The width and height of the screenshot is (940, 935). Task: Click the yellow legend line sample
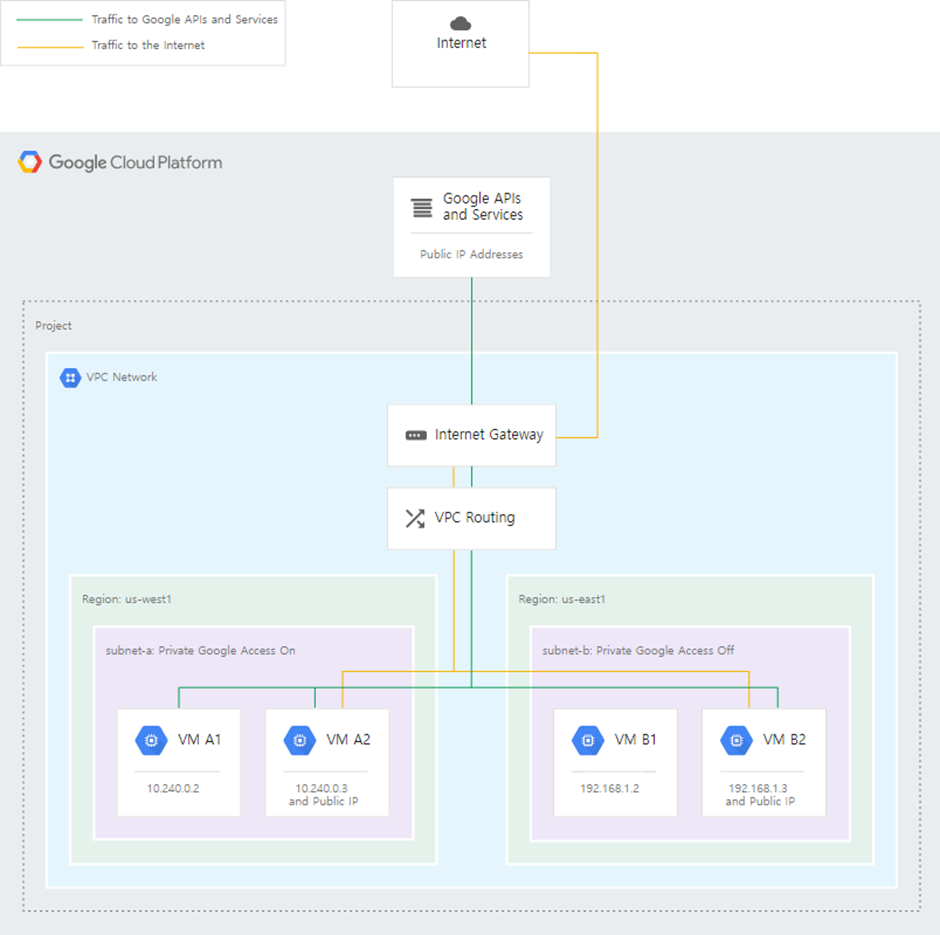coord(50,47)
